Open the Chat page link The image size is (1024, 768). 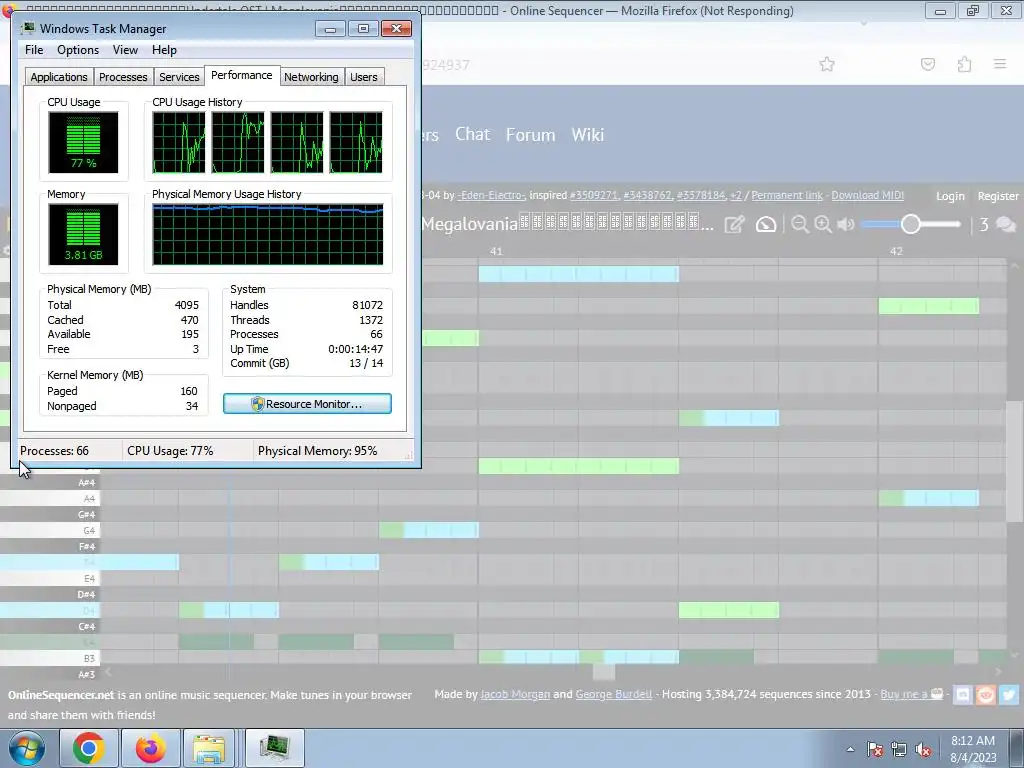point(472,135)
